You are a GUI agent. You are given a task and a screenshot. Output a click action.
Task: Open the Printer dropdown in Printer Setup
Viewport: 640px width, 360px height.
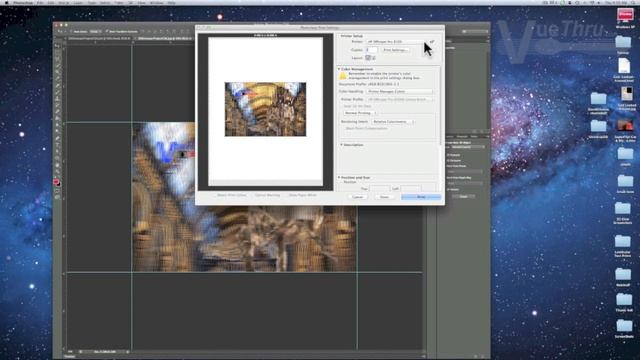(x=396, y=42)
